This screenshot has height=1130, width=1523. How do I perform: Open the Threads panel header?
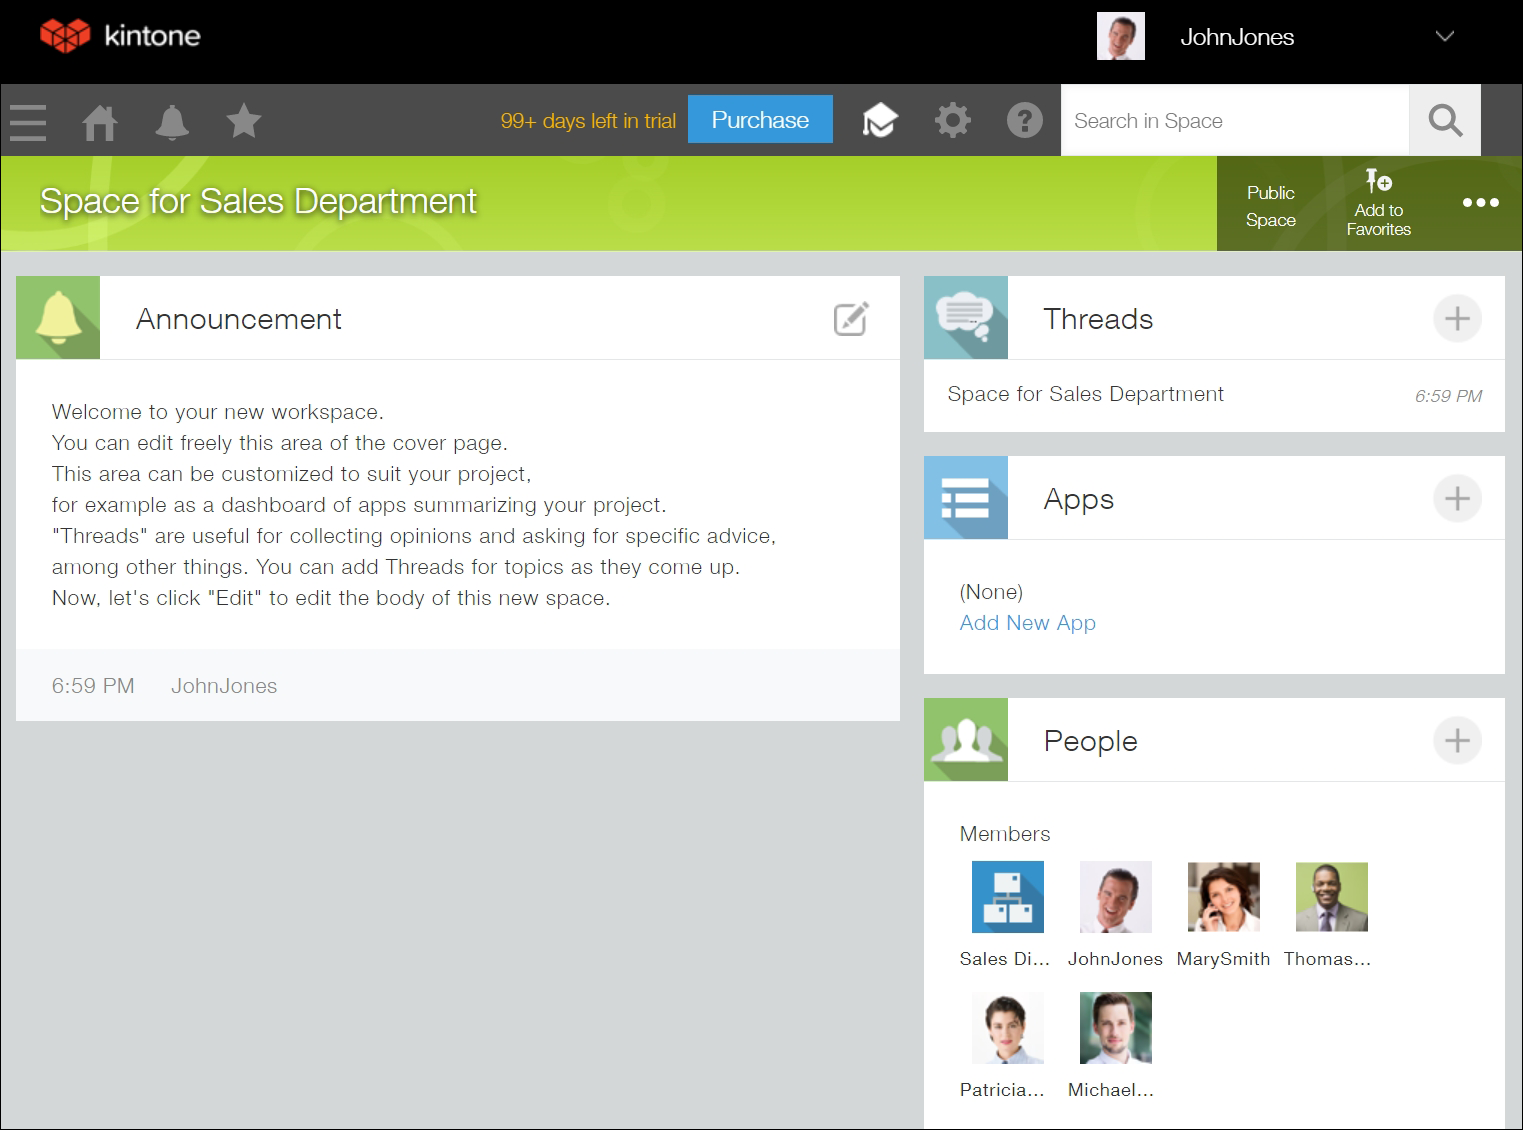pos(1097,318)
